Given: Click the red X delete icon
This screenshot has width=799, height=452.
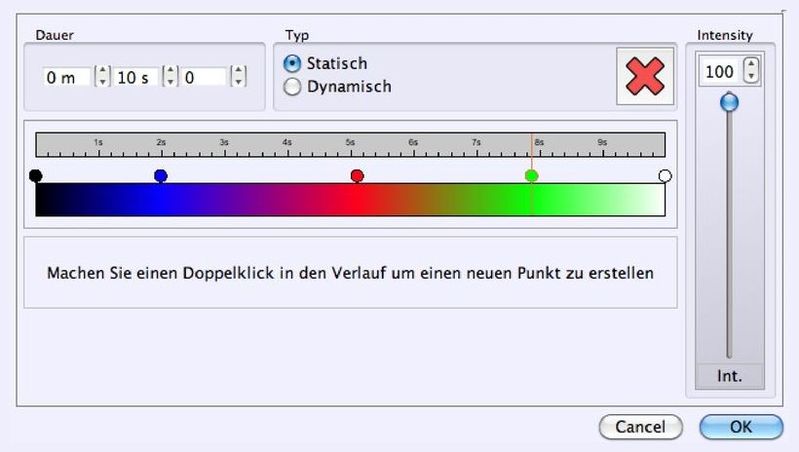Looking at the screenshot, I should pos(645,76).
